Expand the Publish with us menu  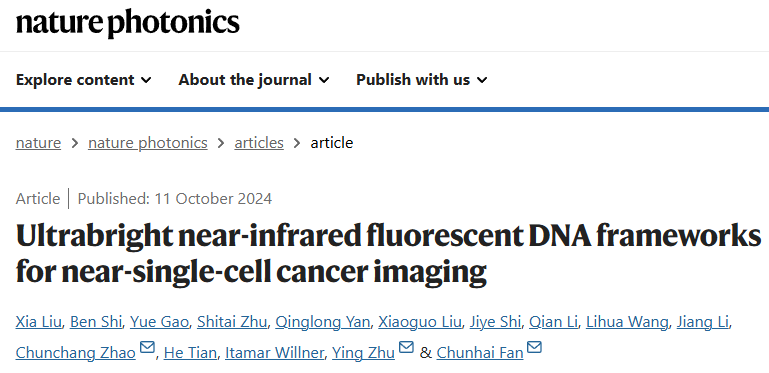tap(422, 79)
